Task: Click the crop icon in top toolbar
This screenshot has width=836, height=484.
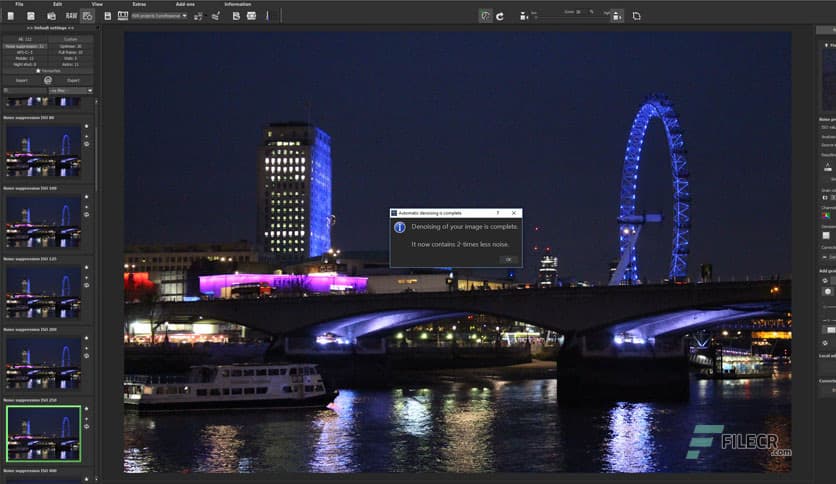Action: (x=636, y=16)
